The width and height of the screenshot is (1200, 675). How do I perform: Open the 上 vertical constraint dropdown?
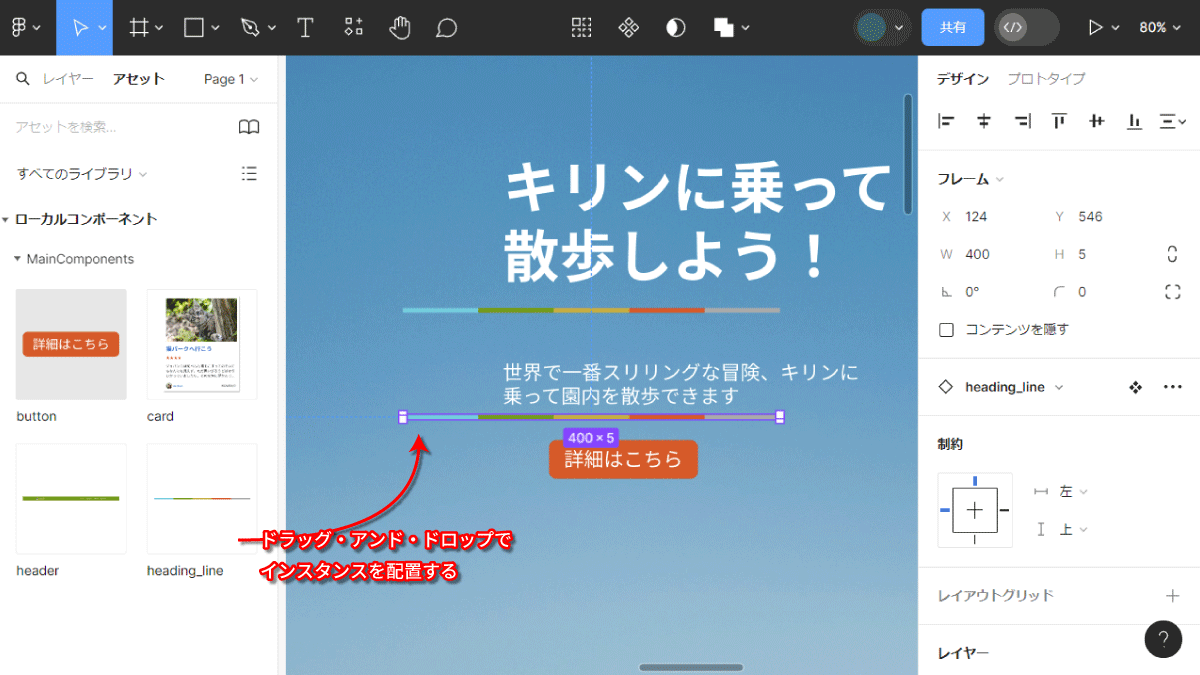1073,529
